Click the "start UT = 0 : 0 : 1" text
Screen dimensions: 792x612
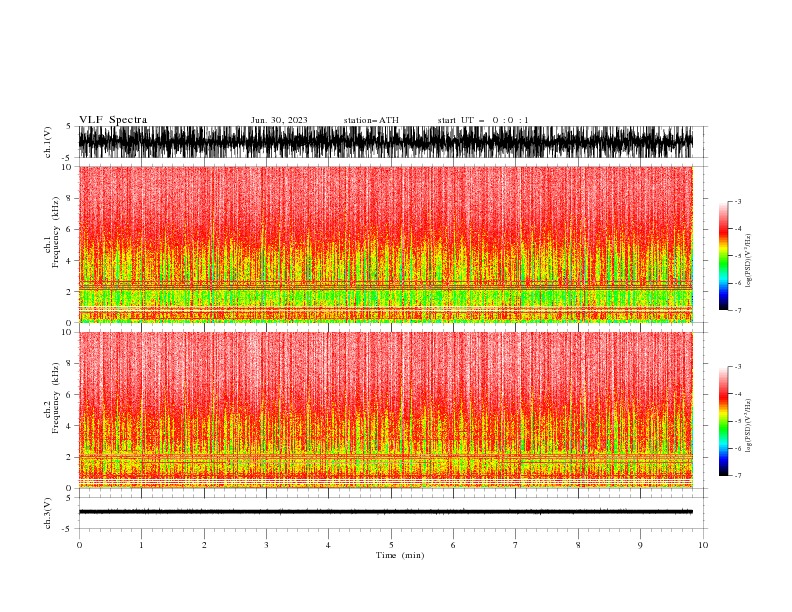click(483, 120)
